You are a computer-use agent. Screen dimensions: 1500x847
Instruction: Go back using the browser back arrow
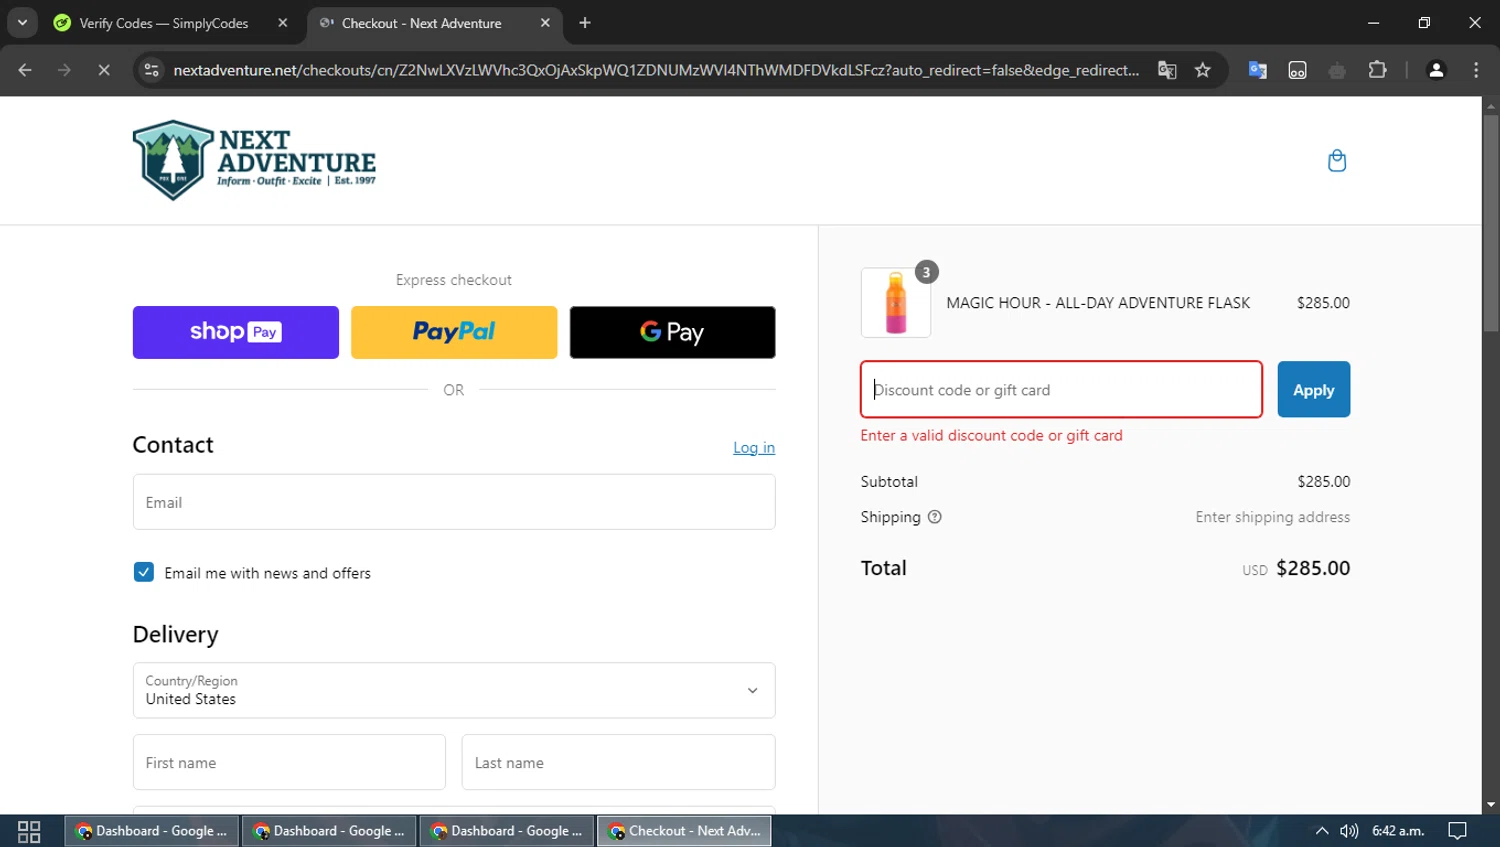click(x=25, y=70)
